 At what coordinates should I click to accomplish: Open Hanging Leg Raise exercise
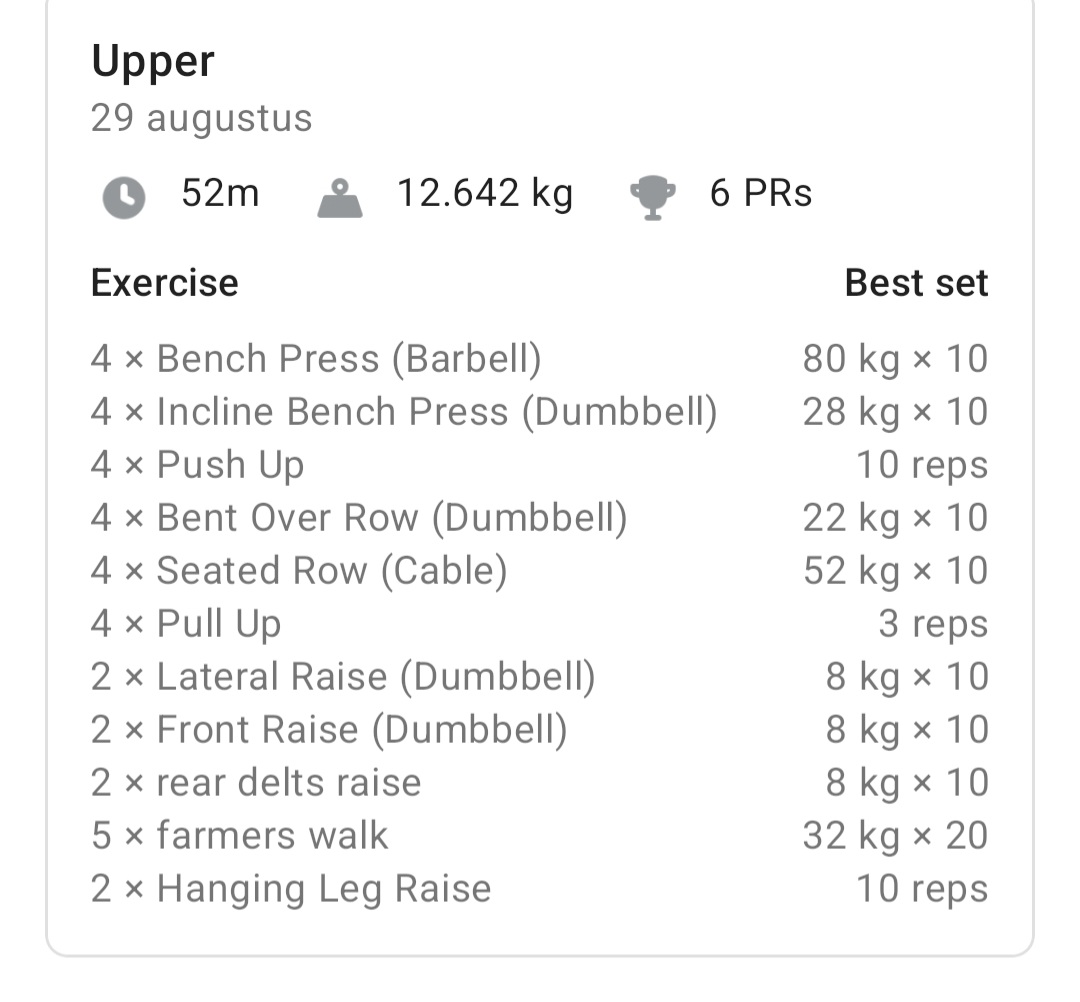click(x=290, y=888)
